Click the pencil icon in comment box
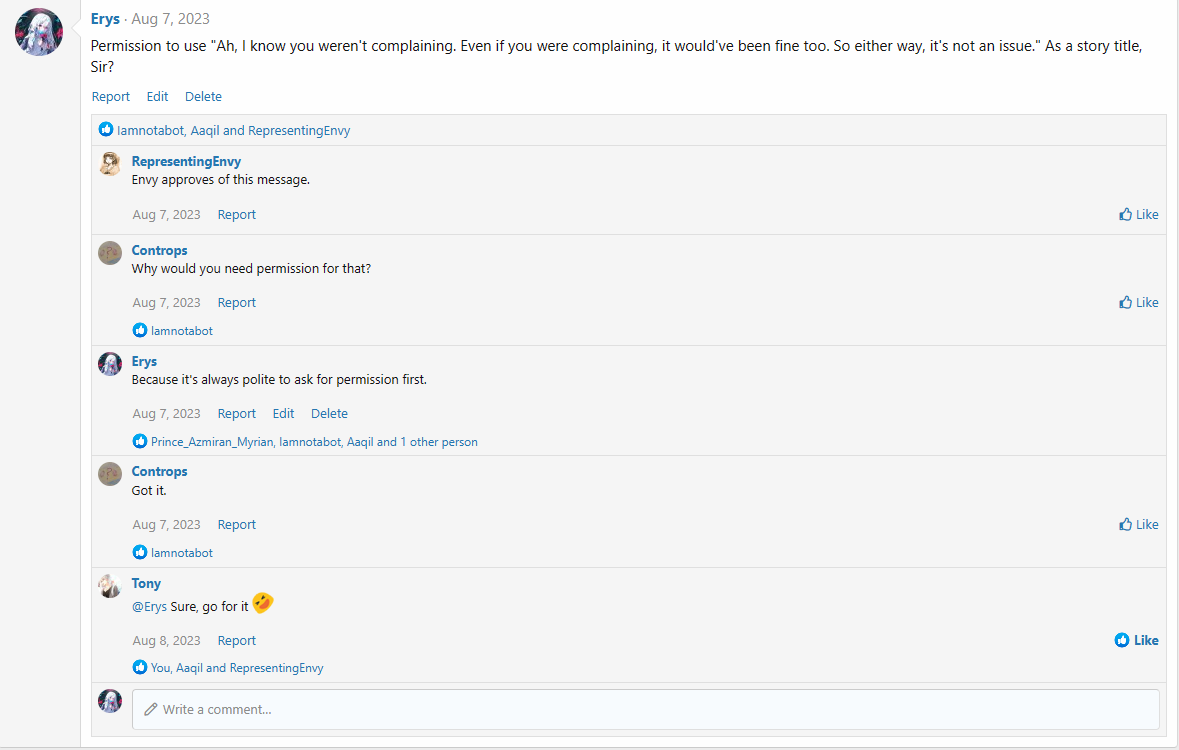The image size is (1179, 750). point(151,709)
